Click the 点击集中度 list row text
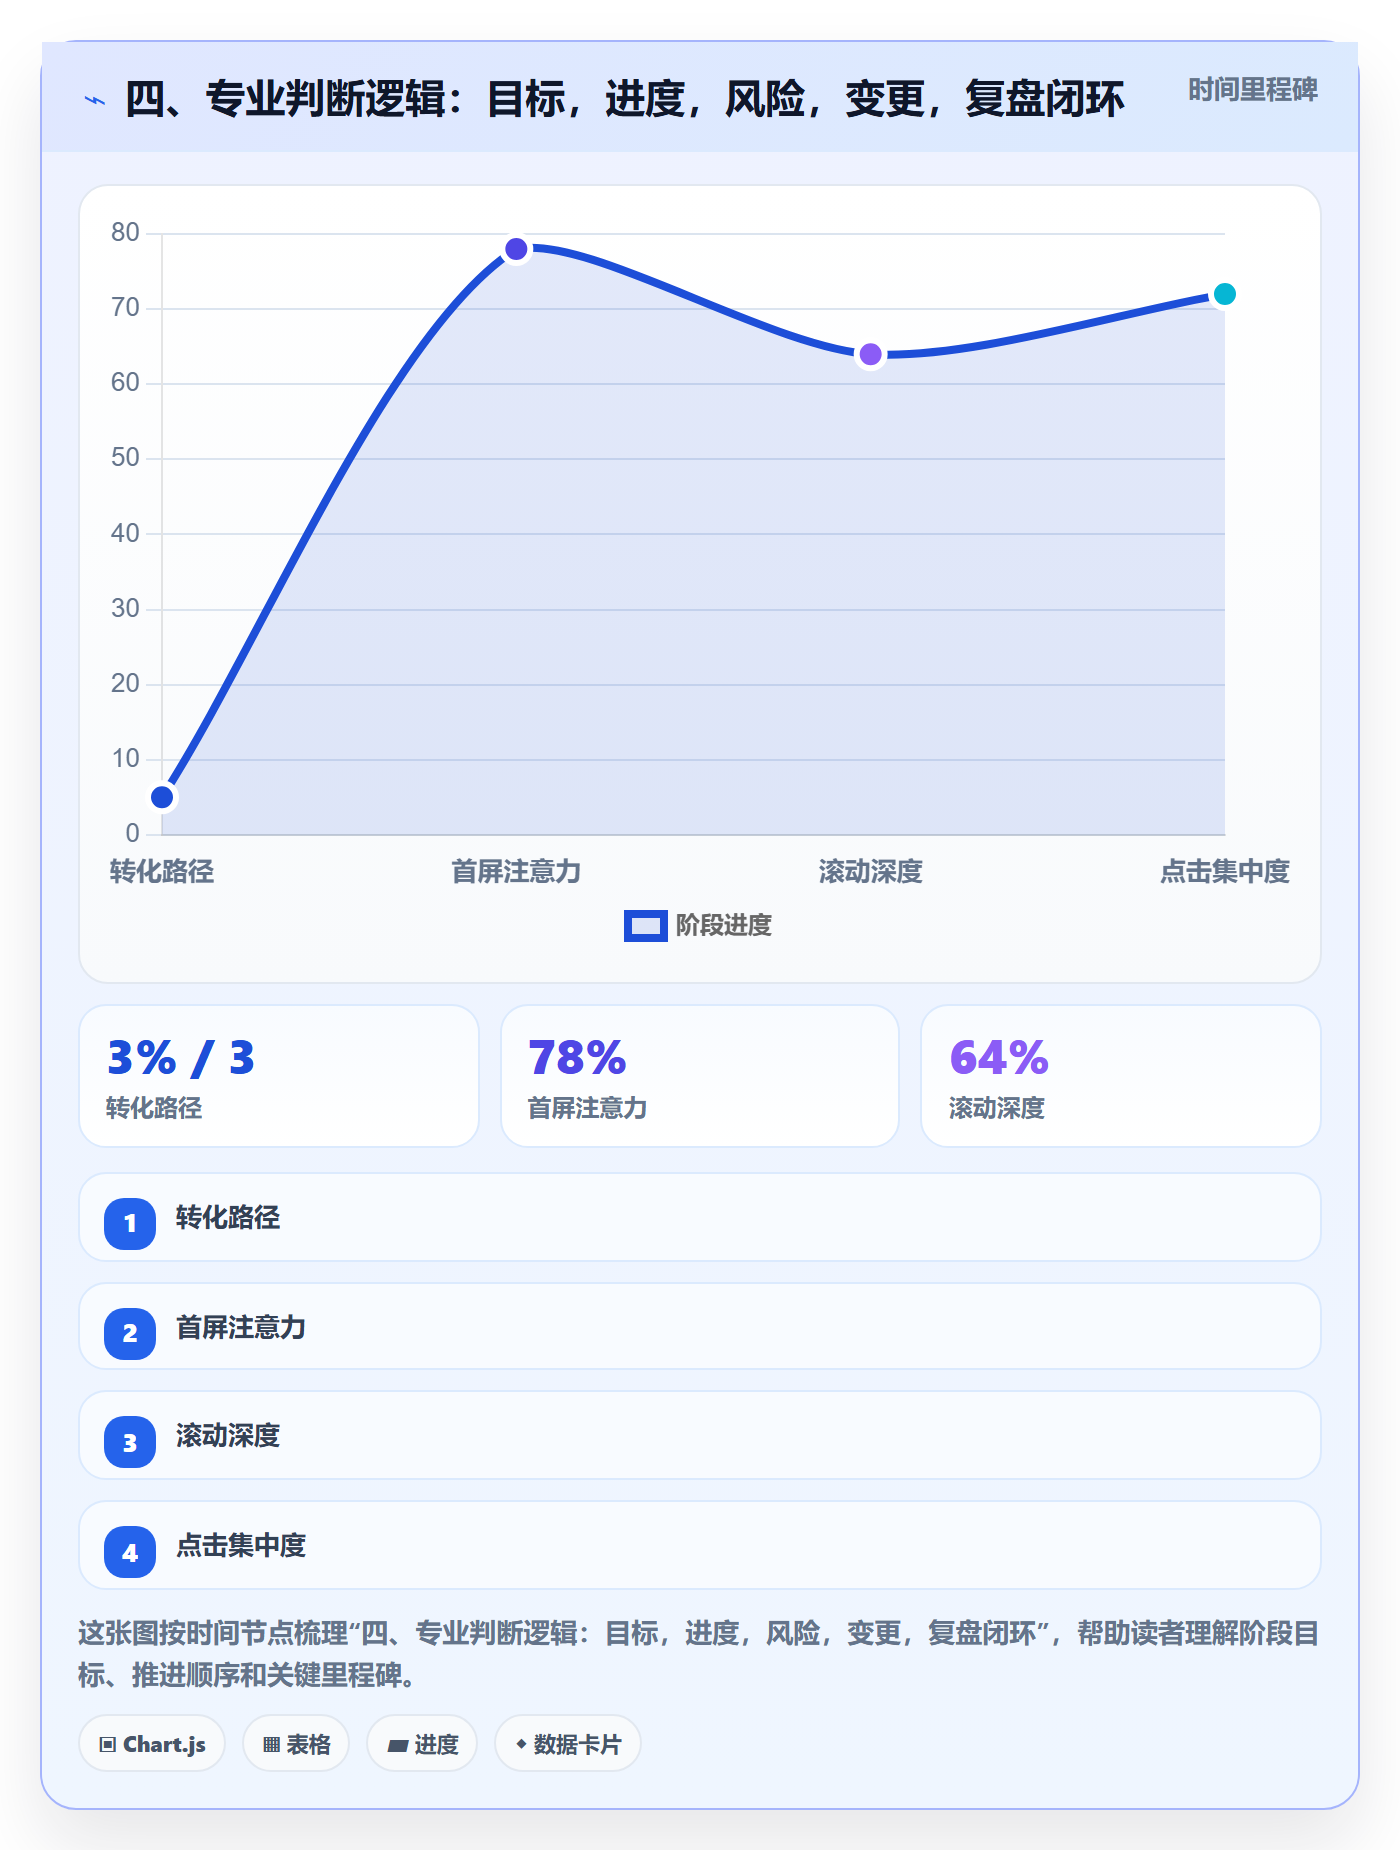The width and height of the screenshot is (1400, 1850). click(241, 1546)
